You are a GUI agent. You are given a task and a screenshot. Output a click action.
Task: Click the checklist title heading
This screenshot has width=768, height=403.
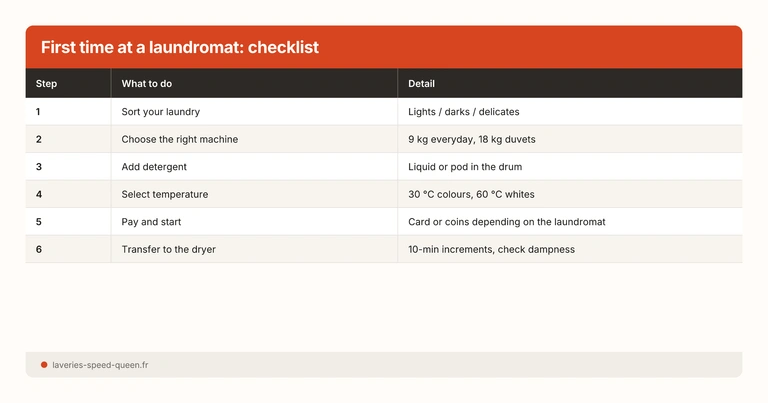[x=180, y=47]
